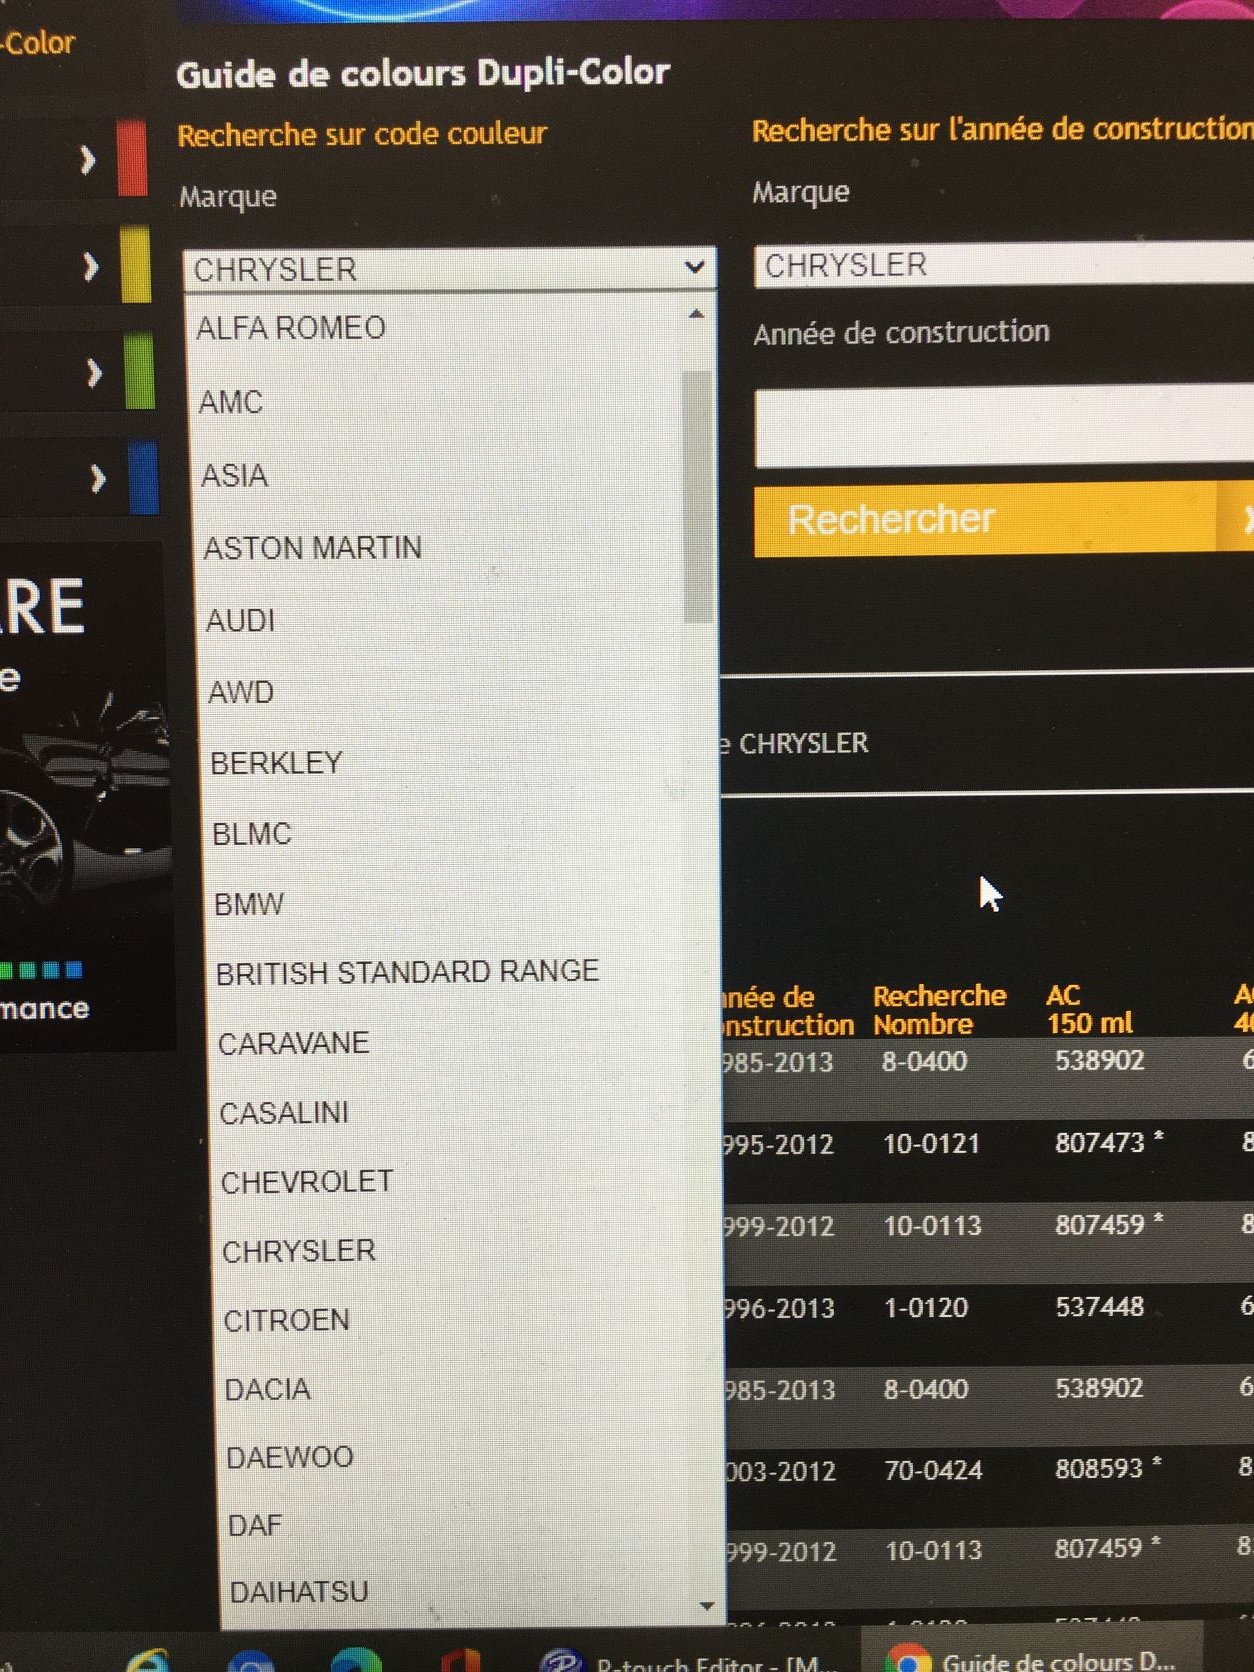1254x1672 pixels.
Task: Pick CITROEN from the brand list
Action: pyautogui.click(x=287, y=1320)
